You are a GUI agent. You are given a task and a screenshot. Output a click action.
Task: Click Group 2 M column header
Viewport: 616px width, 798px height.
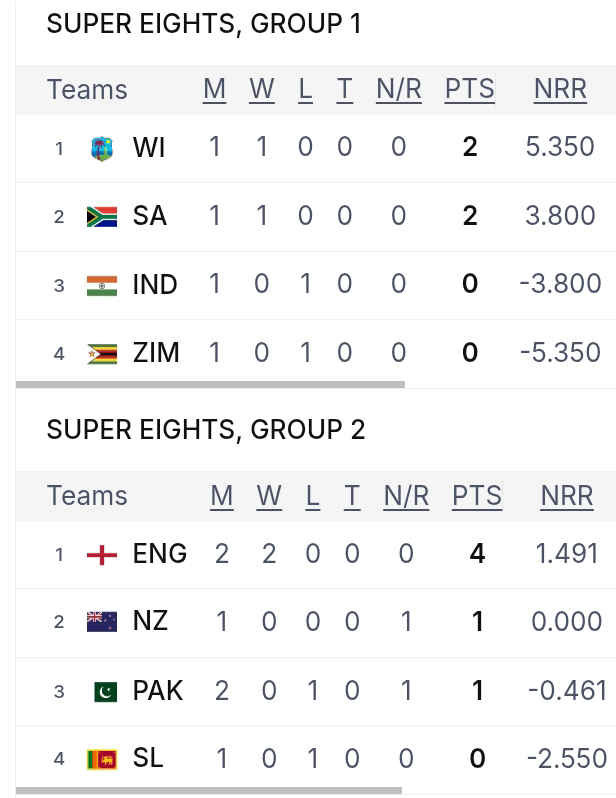click(221, 496)
